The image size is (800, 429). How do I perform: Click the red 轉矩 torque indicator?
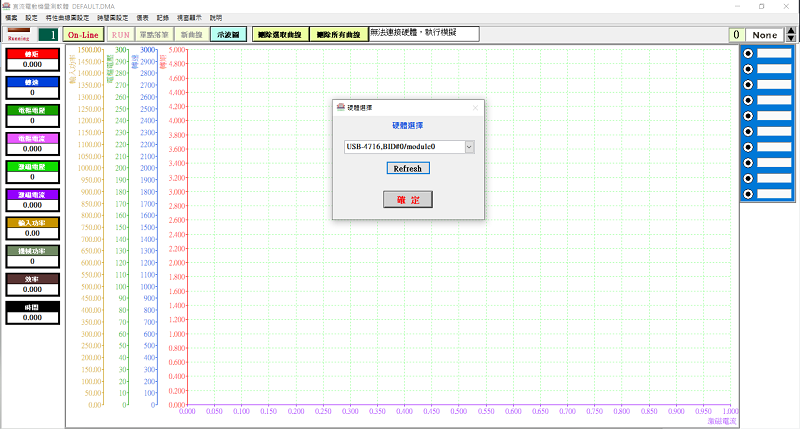(32, 53)
